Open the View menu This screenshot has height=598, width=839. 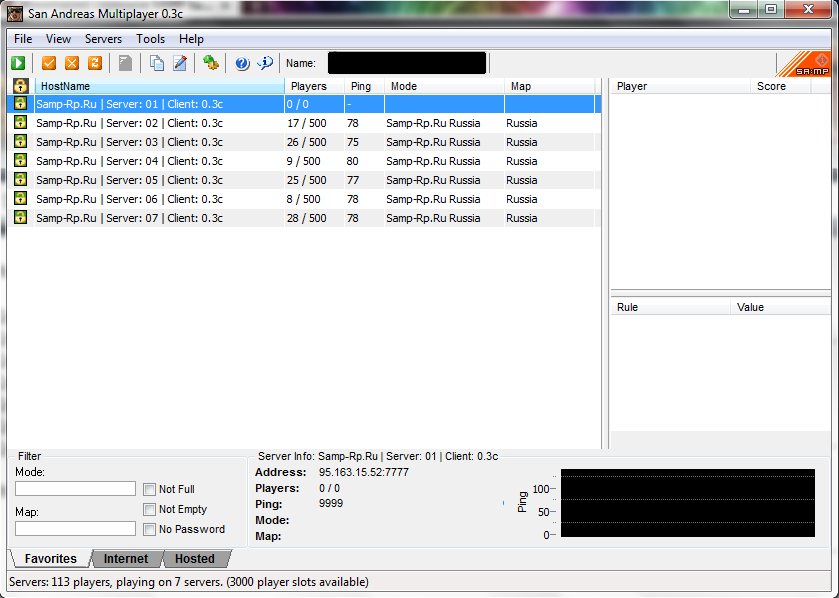pos(58,39)
